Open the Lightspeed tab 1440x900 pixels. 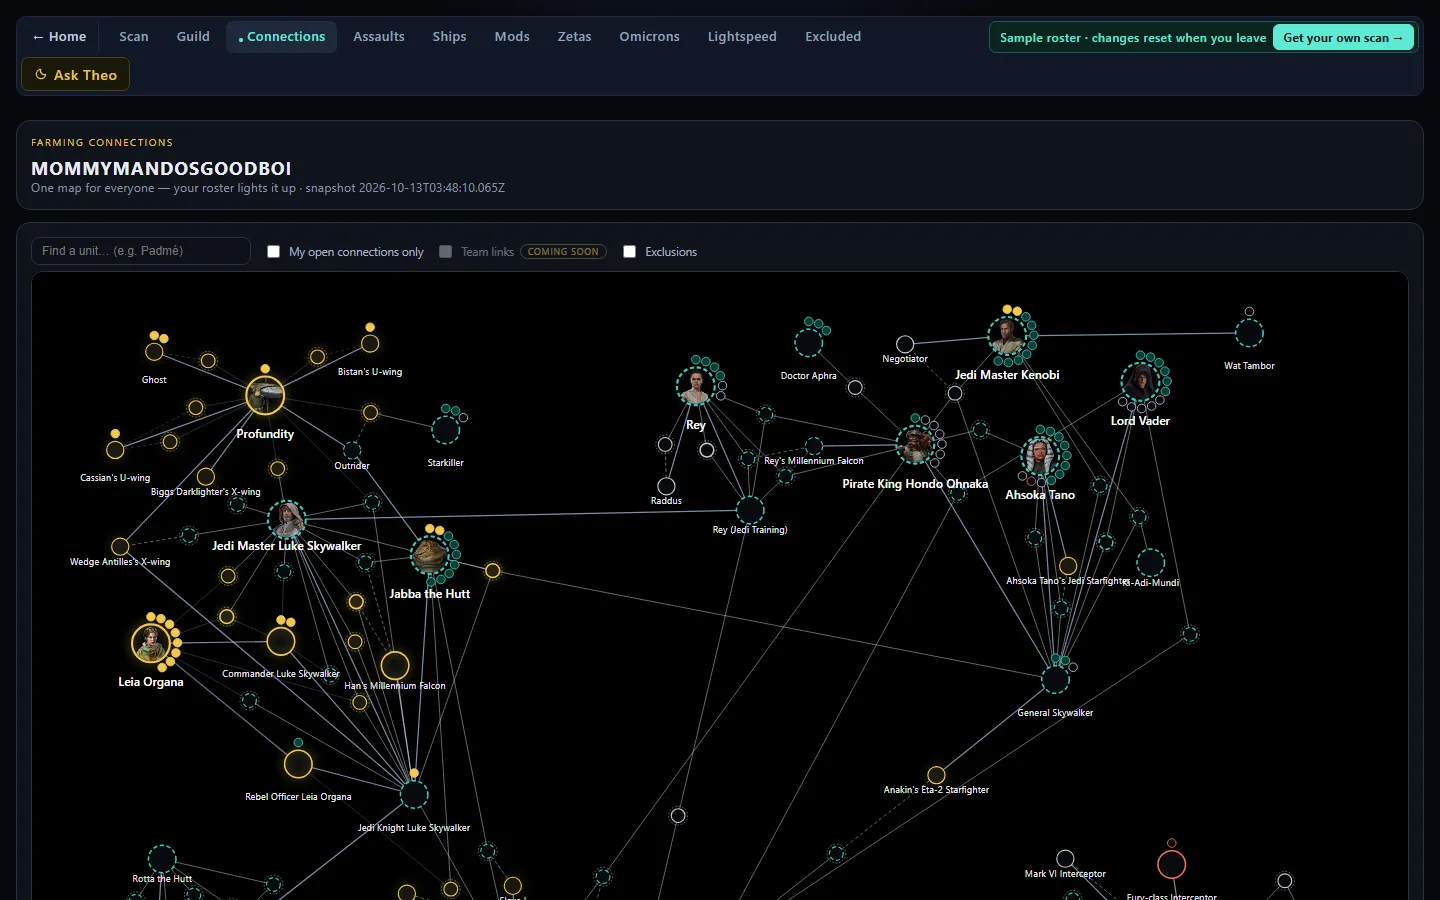742,37
